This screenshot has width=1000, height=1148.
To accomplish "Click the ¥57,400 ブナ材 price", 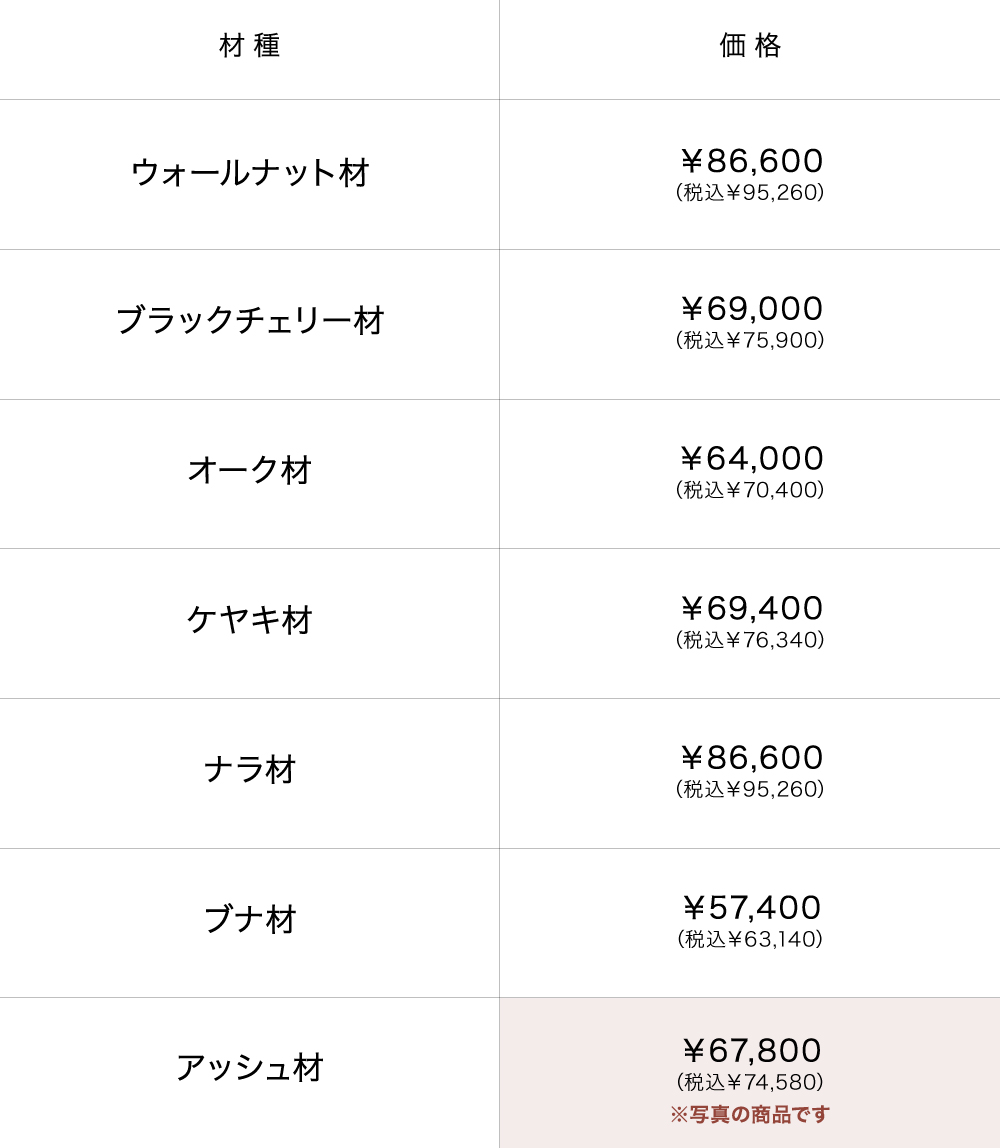I will (x=751, y=908).
